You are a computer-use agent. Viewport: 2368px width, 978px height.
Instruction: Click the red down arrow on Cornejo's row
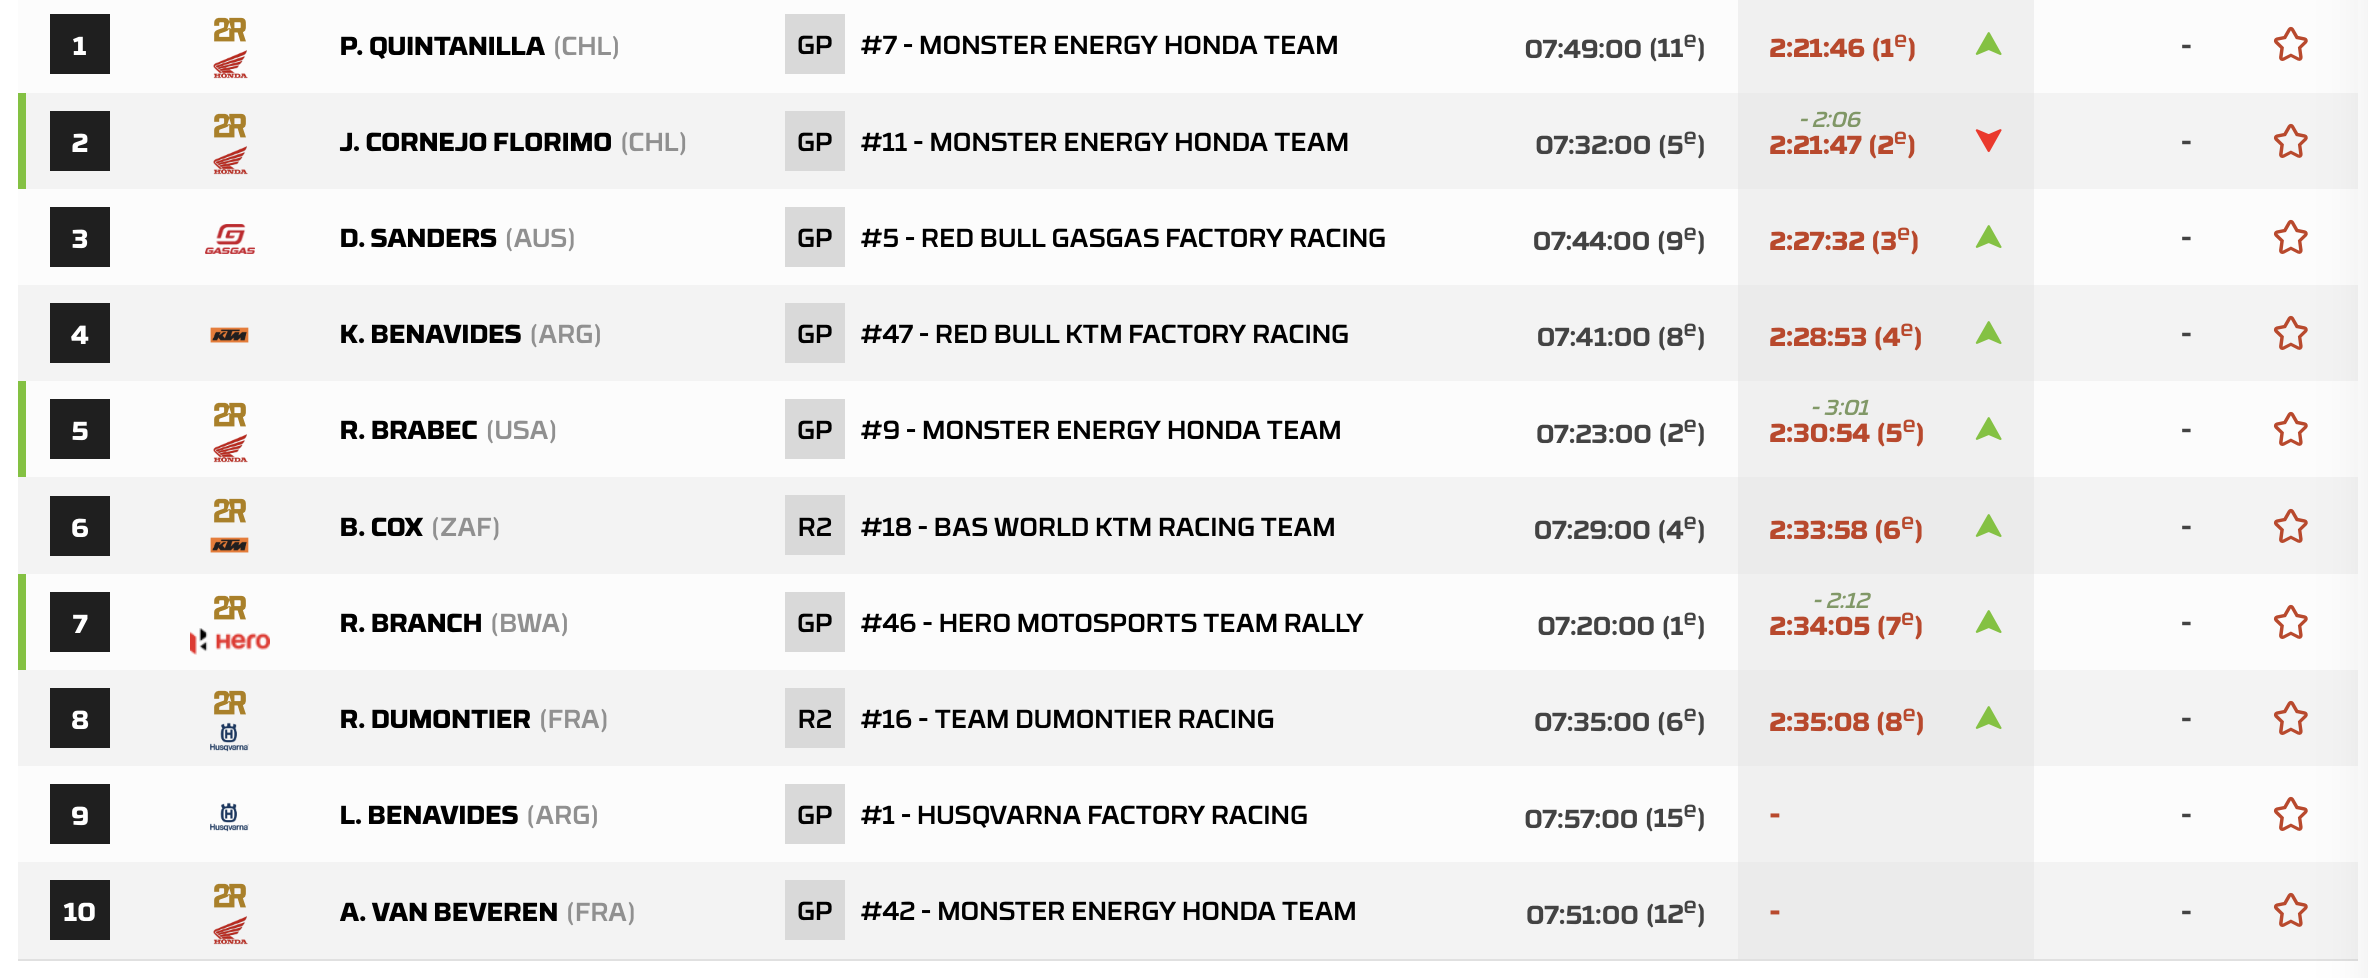1988,141
